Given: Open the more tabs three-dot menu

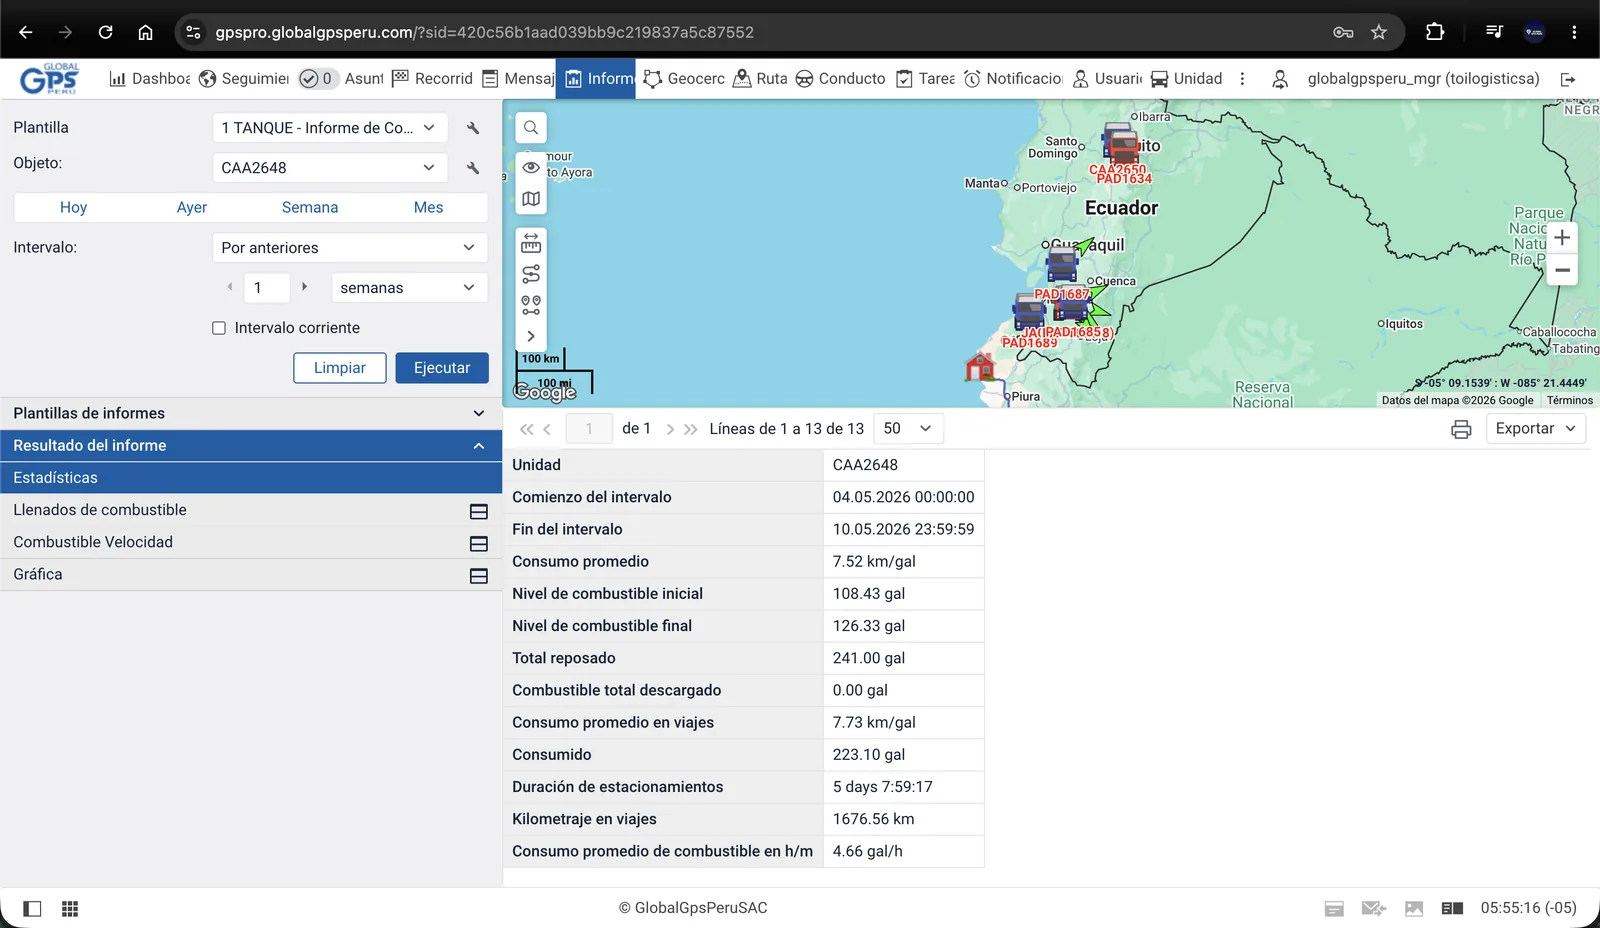Looking at the screenshot, I should (1242, 79).
